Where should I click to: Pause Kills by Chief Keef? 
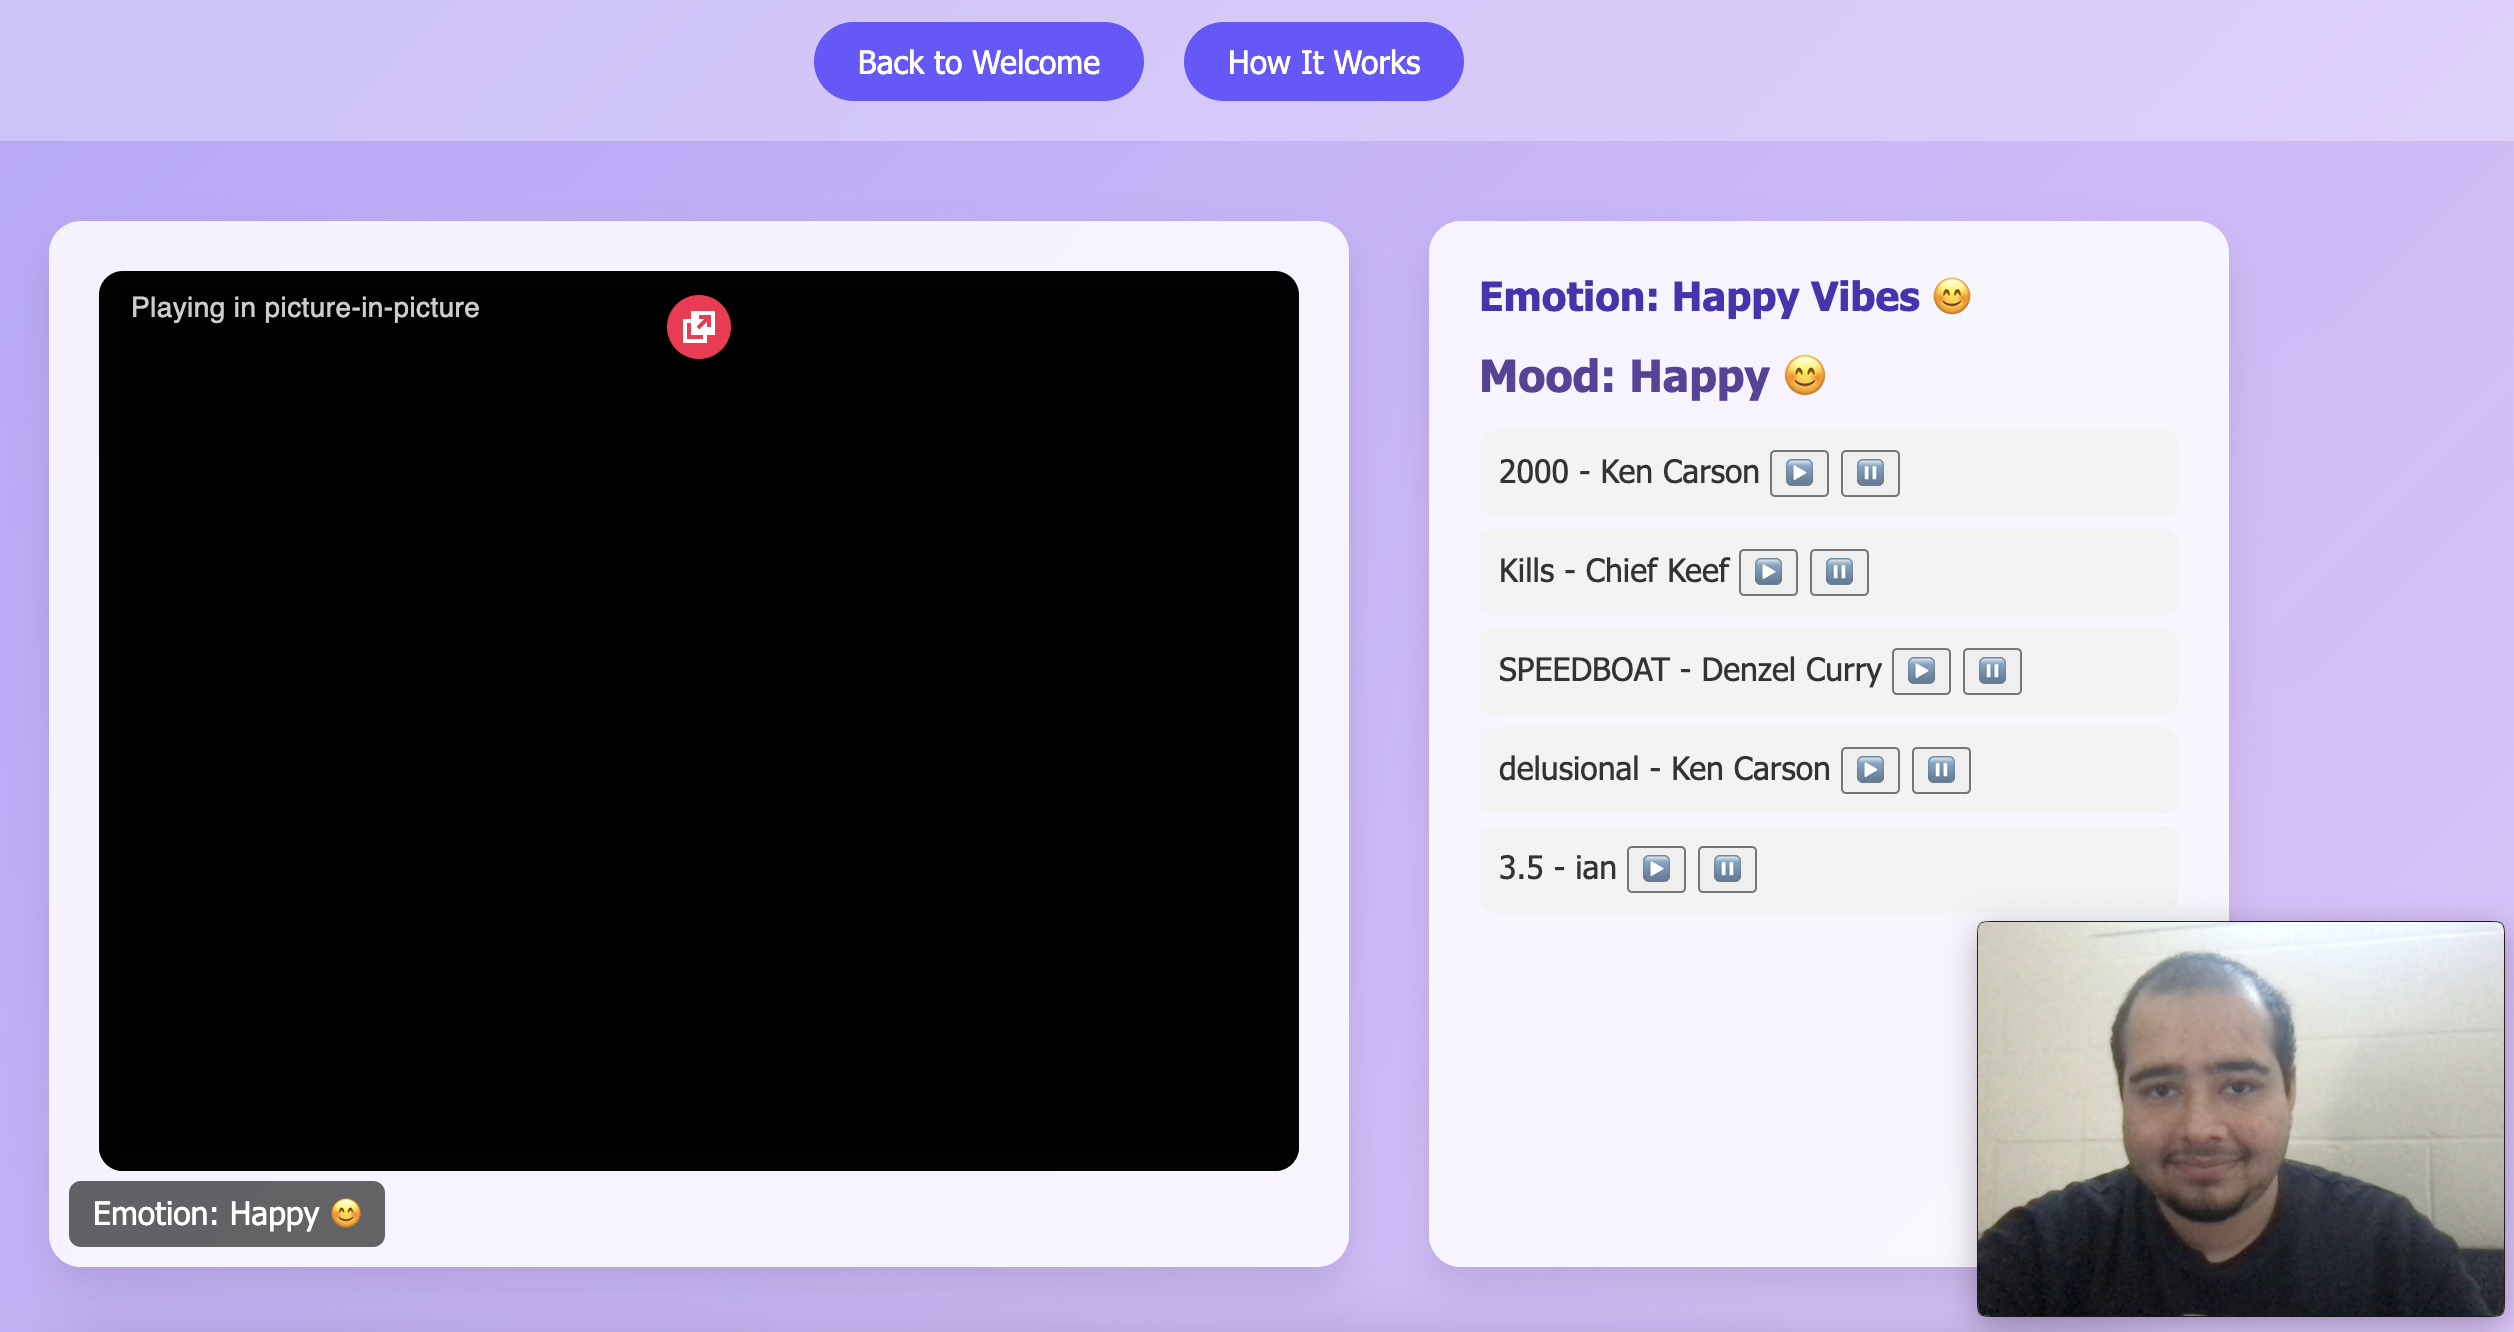click(x=1838, y=572)
